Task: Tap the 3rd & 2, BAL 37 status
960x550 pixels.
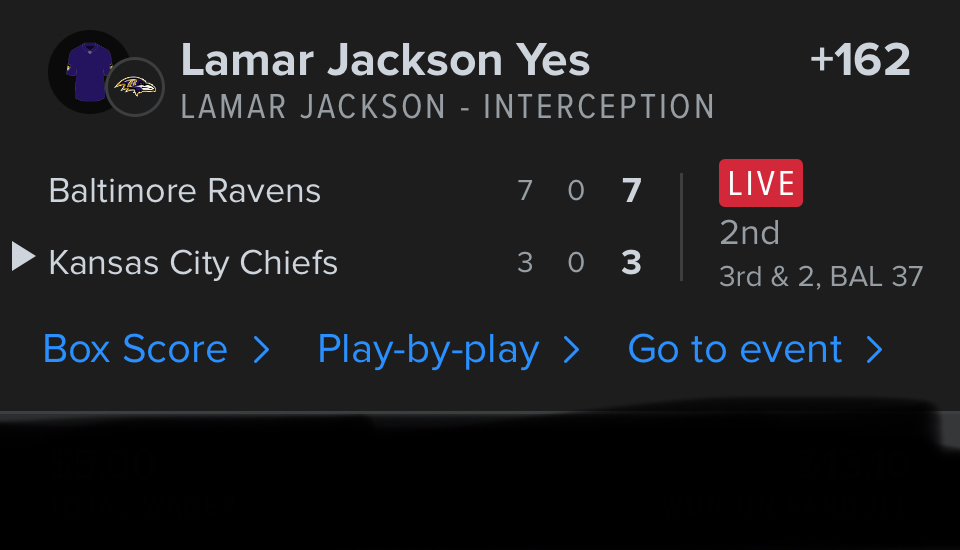Action: click(x=820, y=276)
